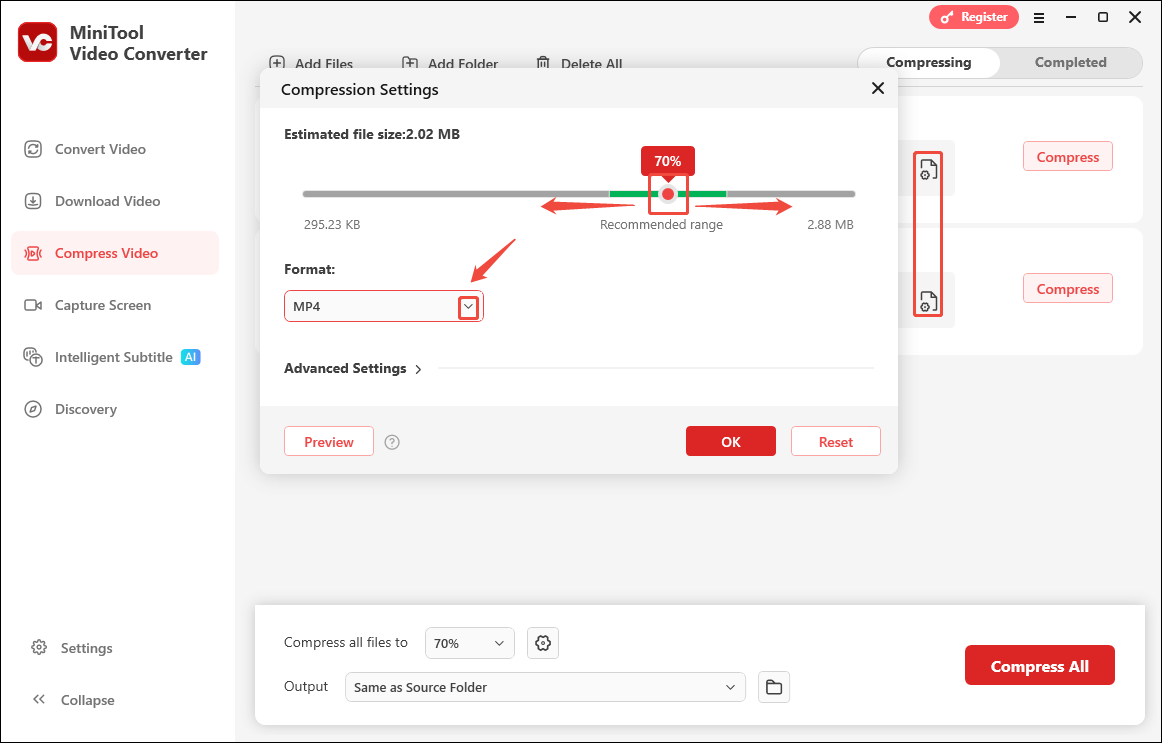Confirm with the OK button

pyautogui.click(x=731, y=442)
